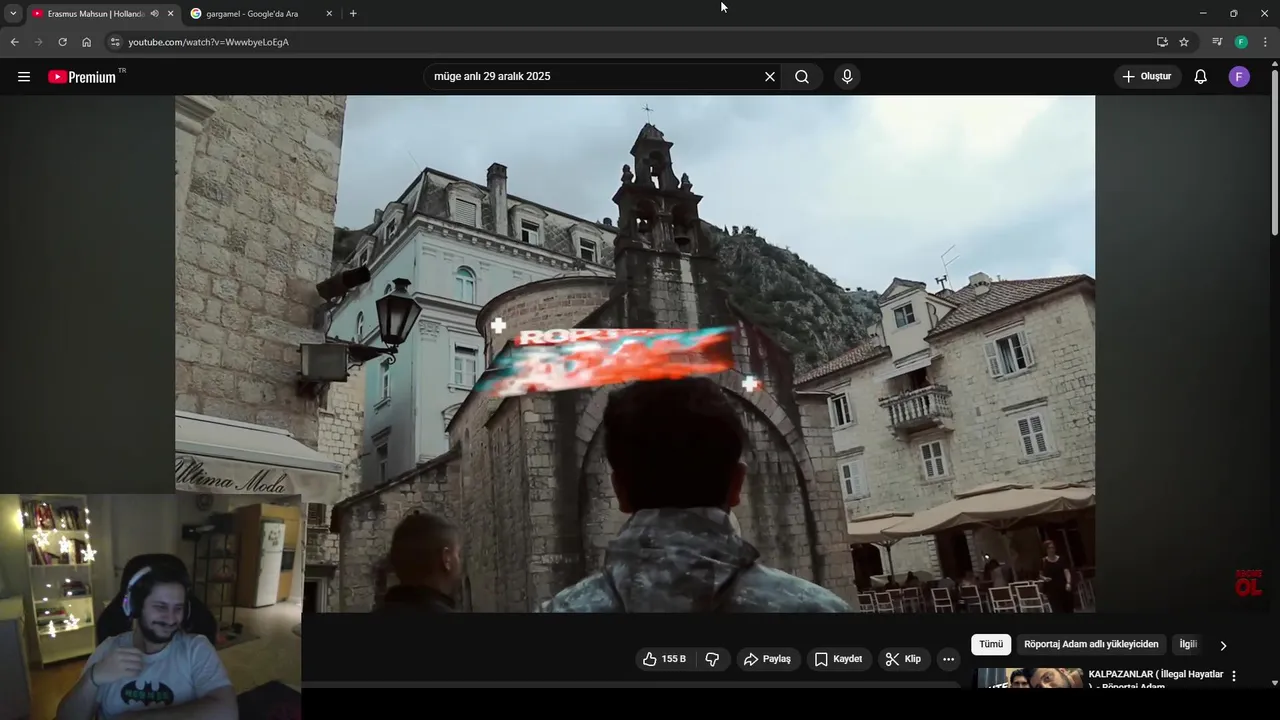
Task: Click the page vertical scrollbar thumb
Action: click(1274, 153)
